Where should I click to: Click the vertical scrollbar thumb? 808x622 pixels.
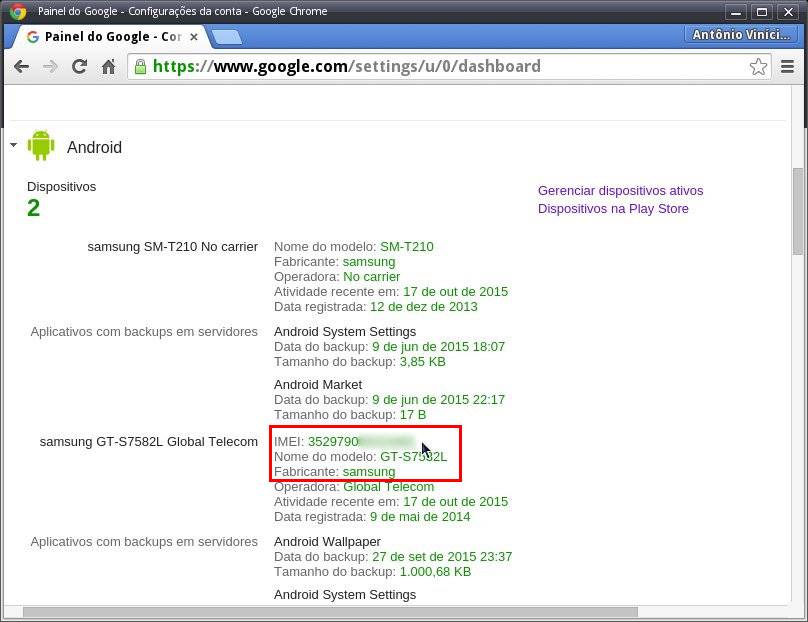pyautogui.click(x=798, y=211)
